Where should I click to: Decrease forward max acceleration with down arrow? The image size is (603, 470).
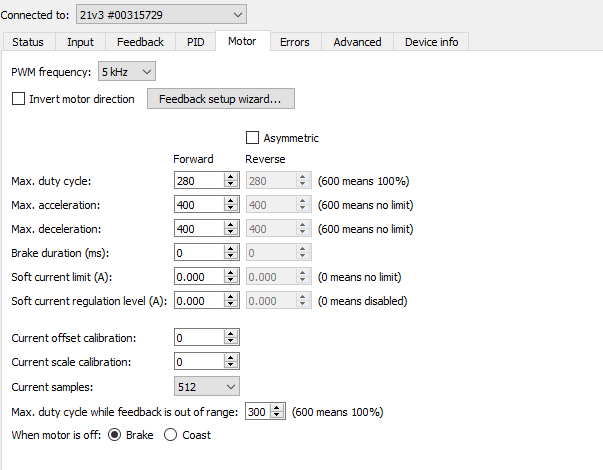click(231, 209)
